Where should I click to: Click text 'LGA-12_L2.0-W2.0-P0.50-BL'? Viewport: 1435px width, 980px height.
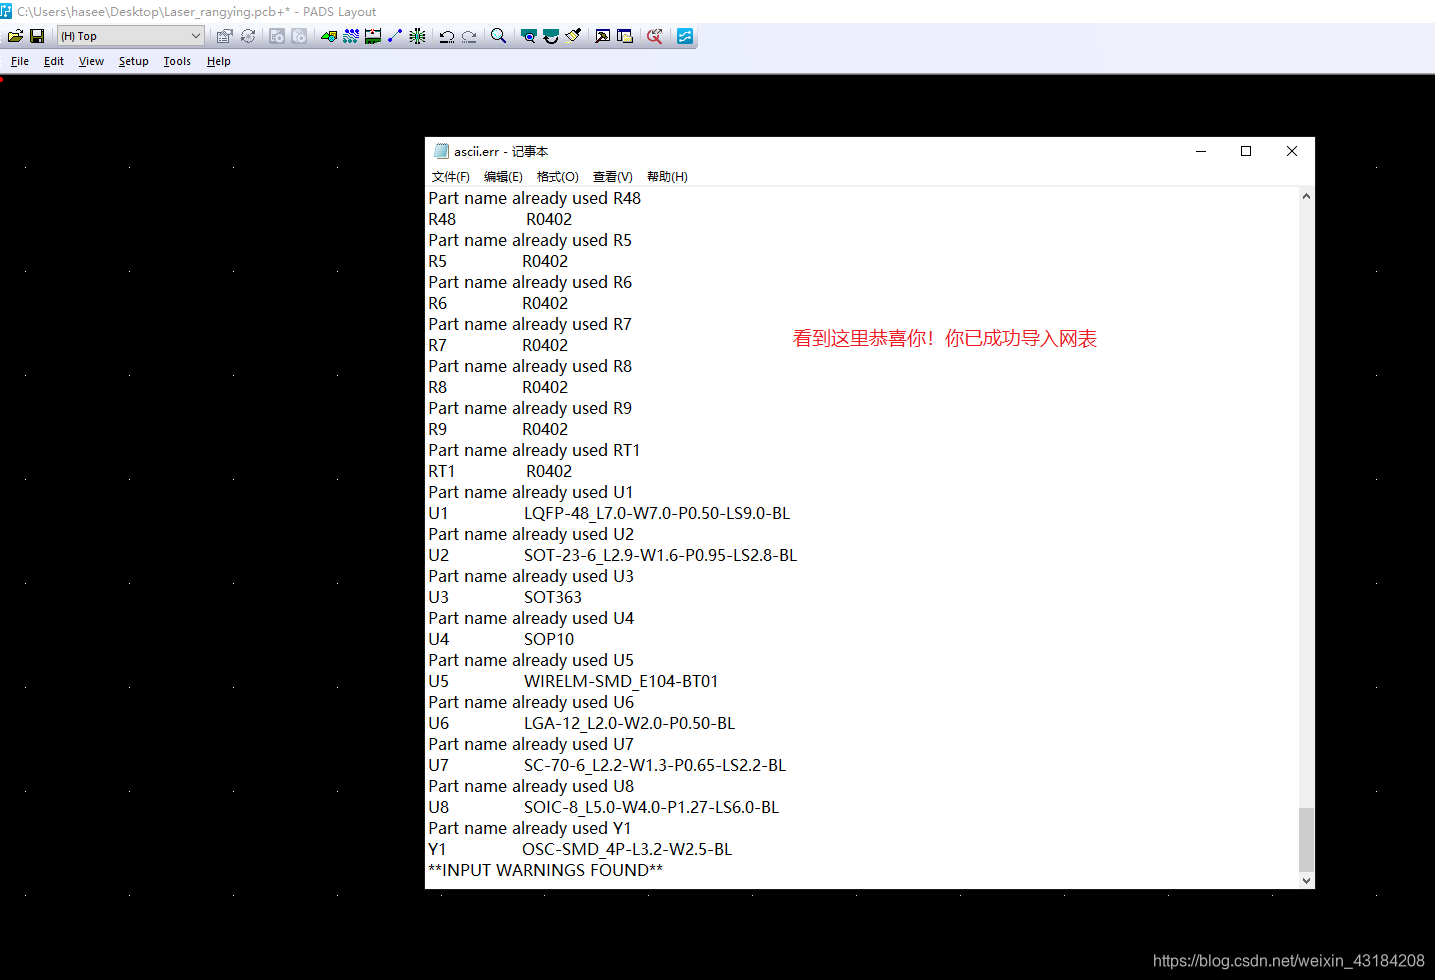(x=629, y=723)
